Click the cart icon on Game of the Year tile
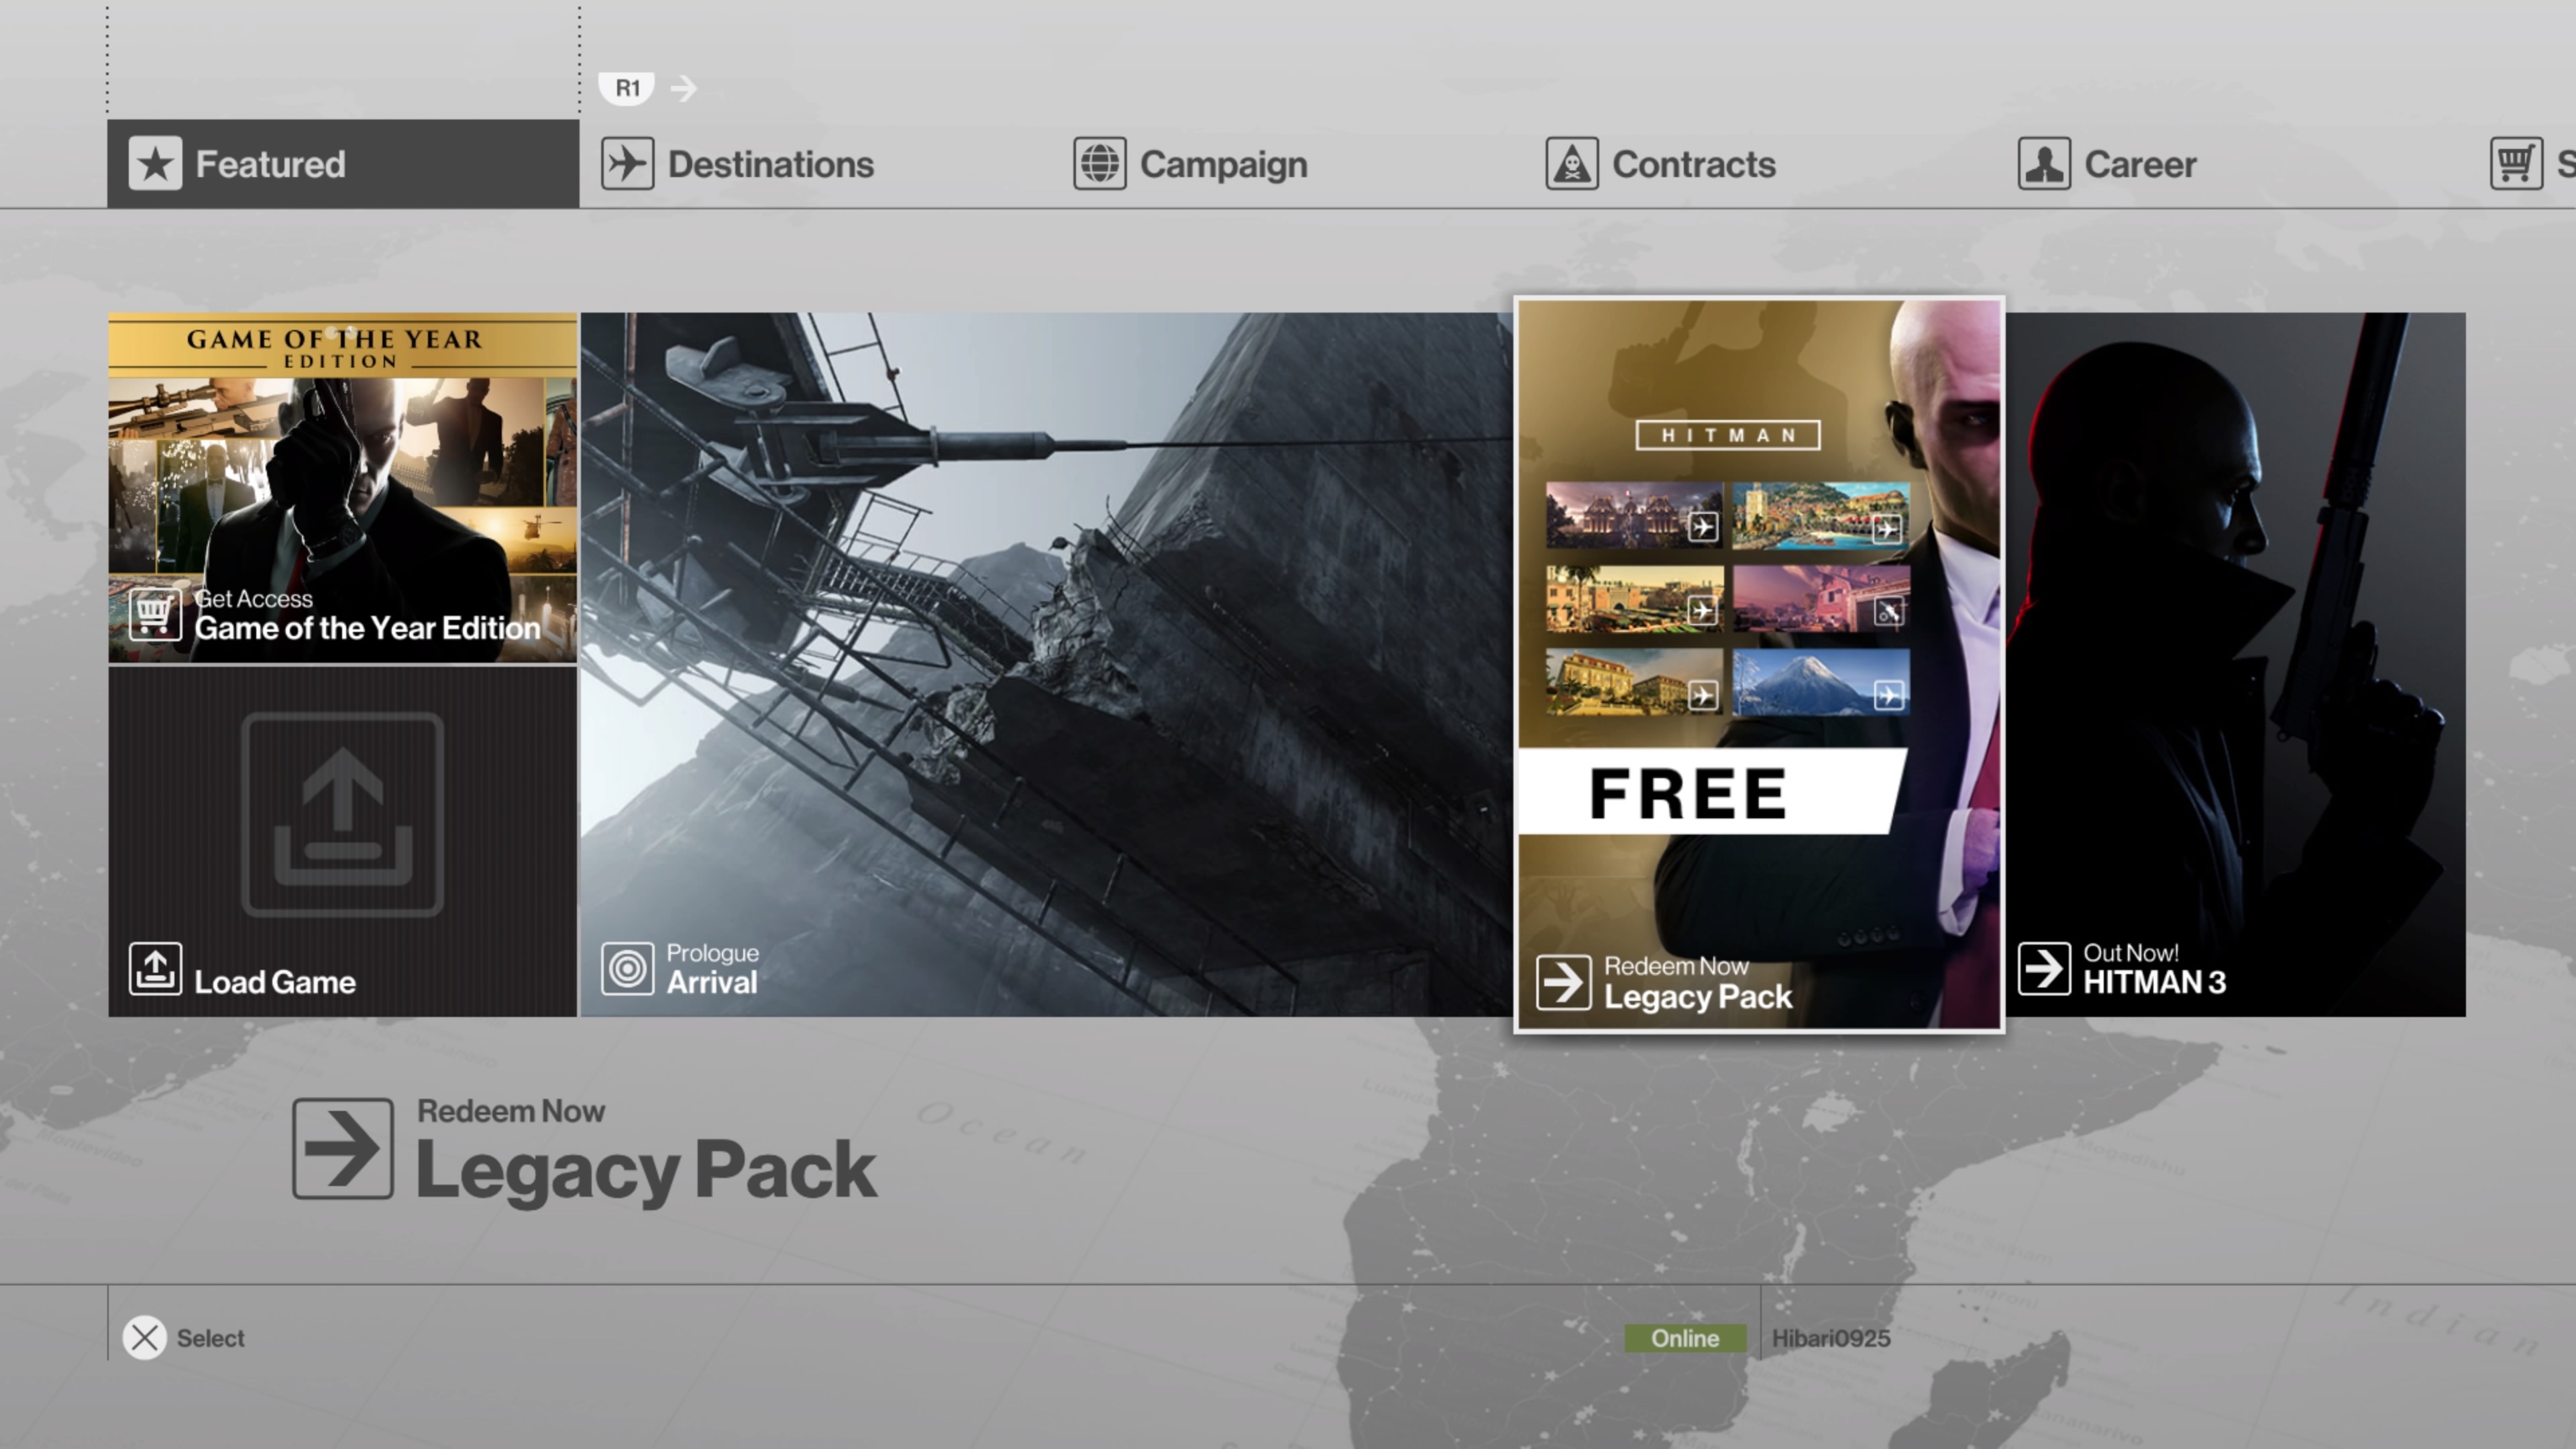The width and height of the screenshot is (2576, 1449). (x=155, y=614)
